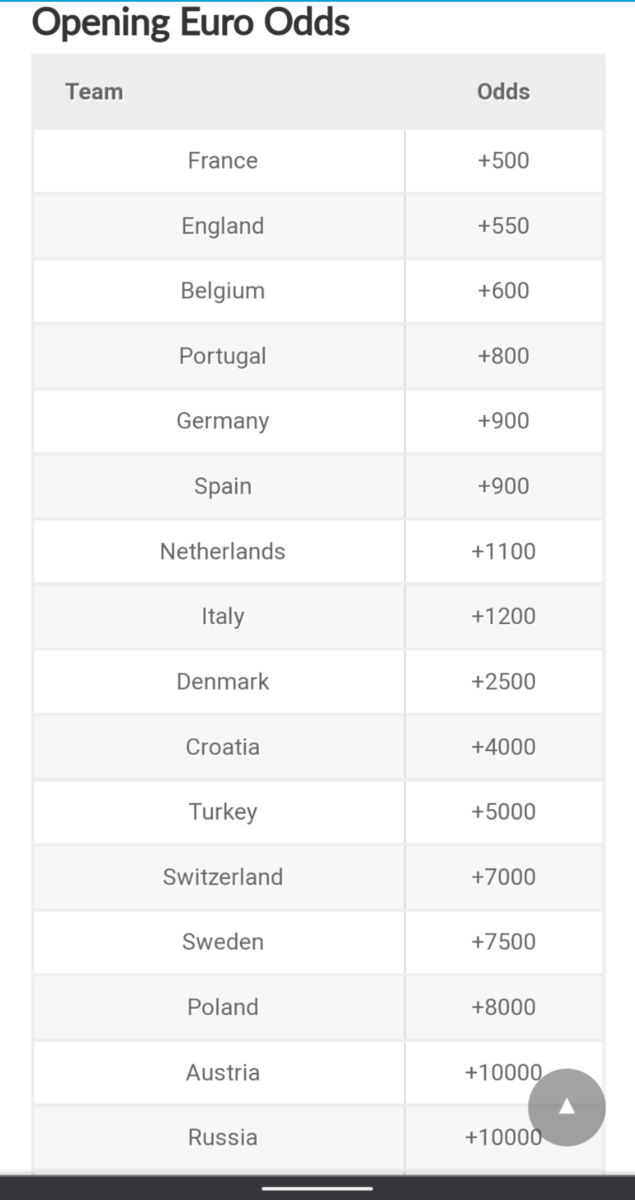
Task: Tap Turkey in the table
Action: click(222, 811)
